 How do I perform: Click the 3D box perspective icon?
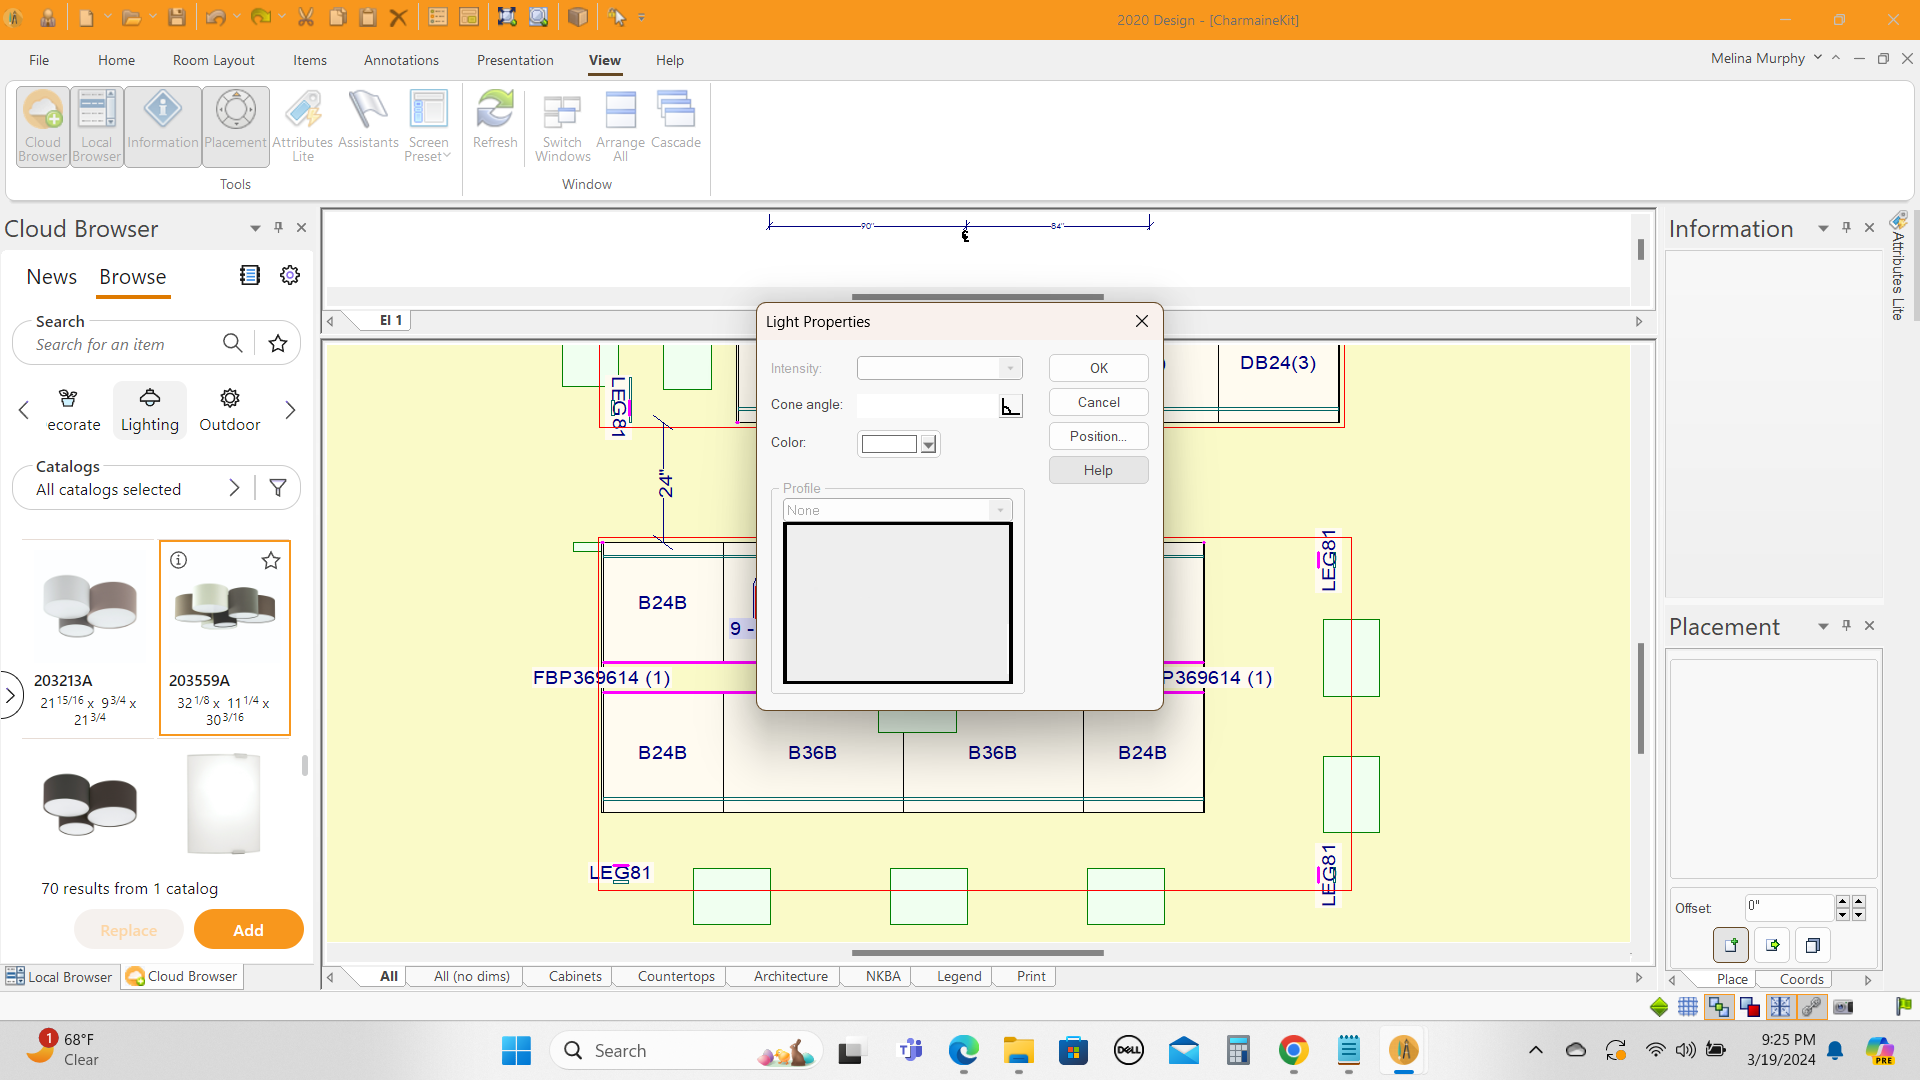point(577,18)
